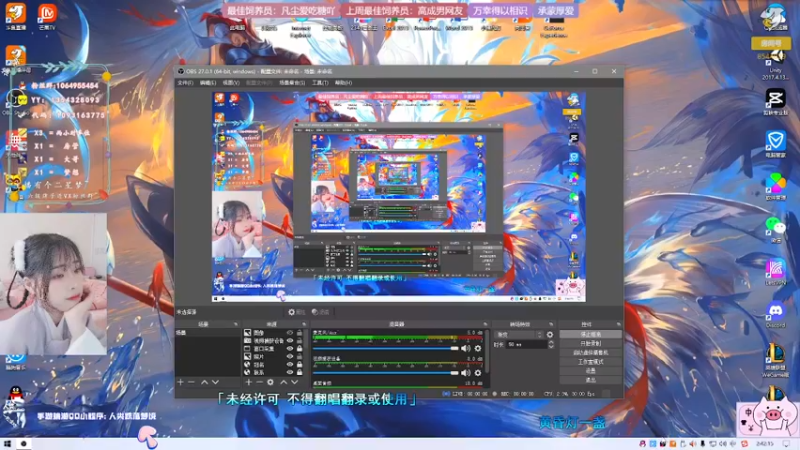The image size is (800, 450).
Task: Open the 渐变 transition dropdown
Action: (x=519, y=335)
